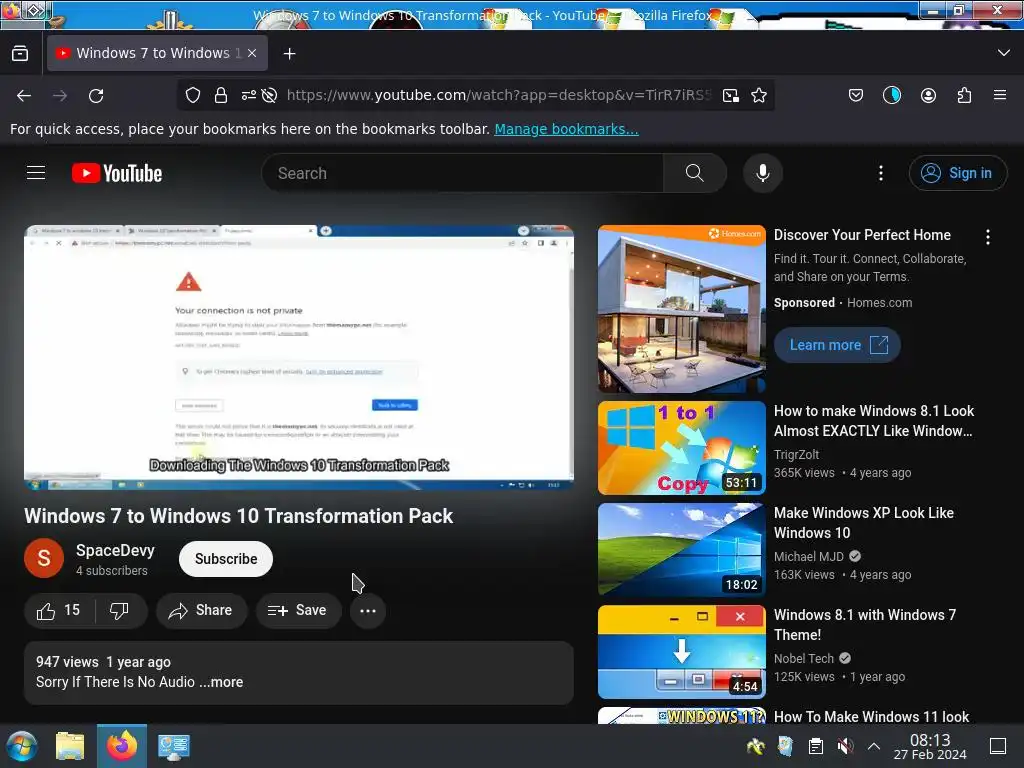Screen dimensions: 1024x768
Task: Close the Windows 7 to Windows tab
Action: (252, 53)
